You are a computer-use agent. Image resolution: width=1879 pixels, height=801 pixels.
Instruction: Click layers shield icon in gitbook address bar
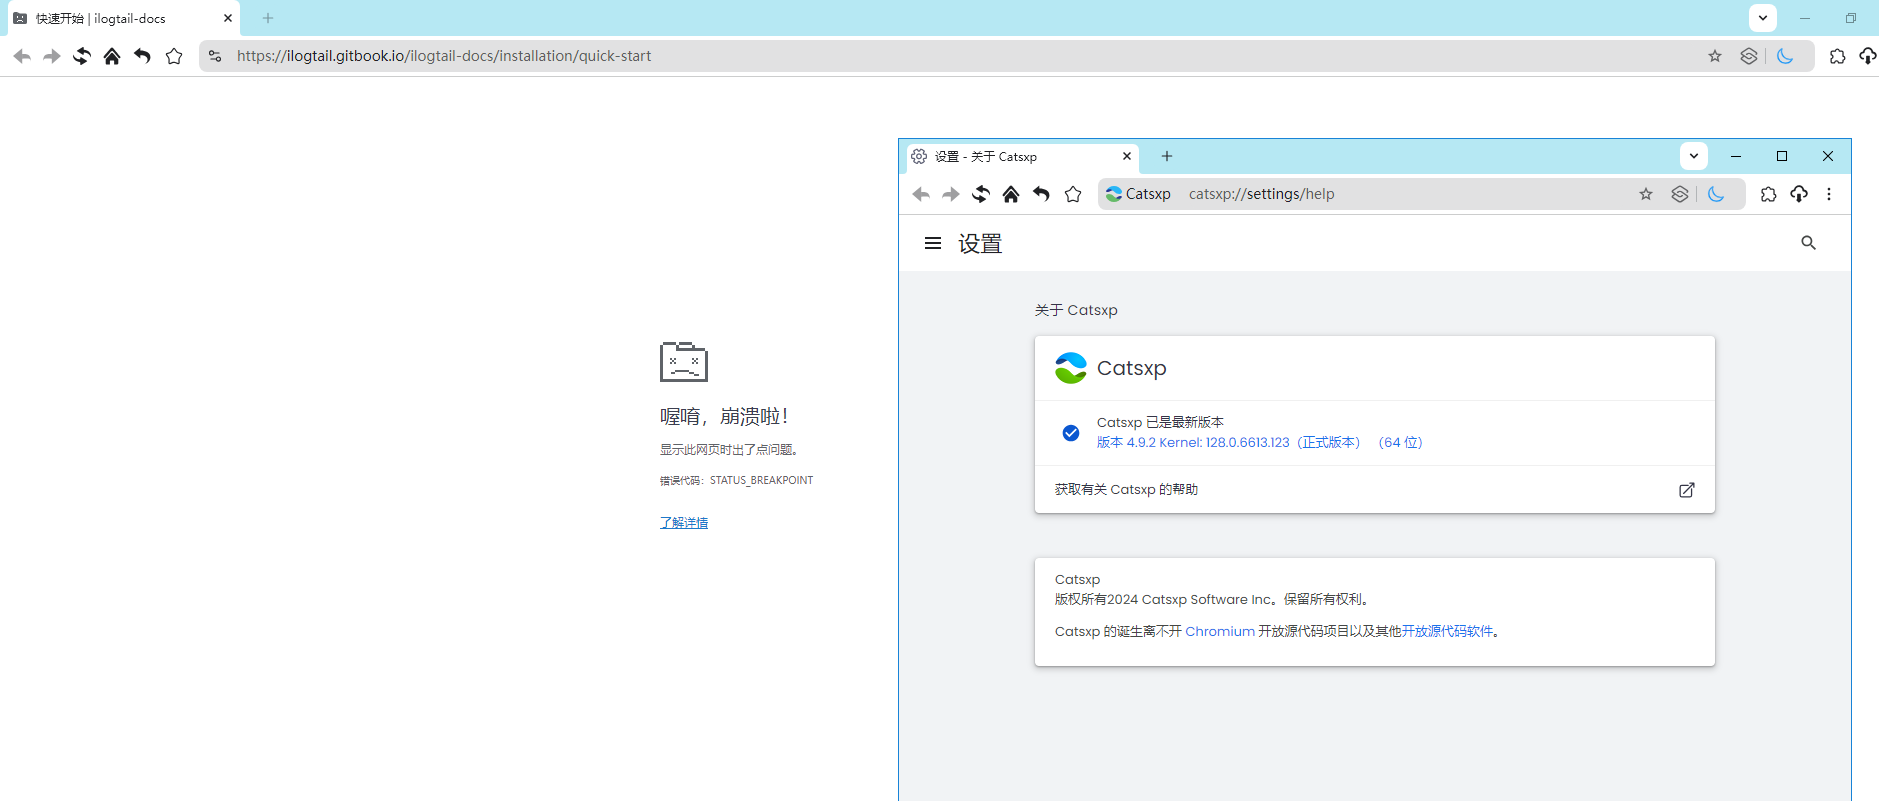coord(1748,56)
